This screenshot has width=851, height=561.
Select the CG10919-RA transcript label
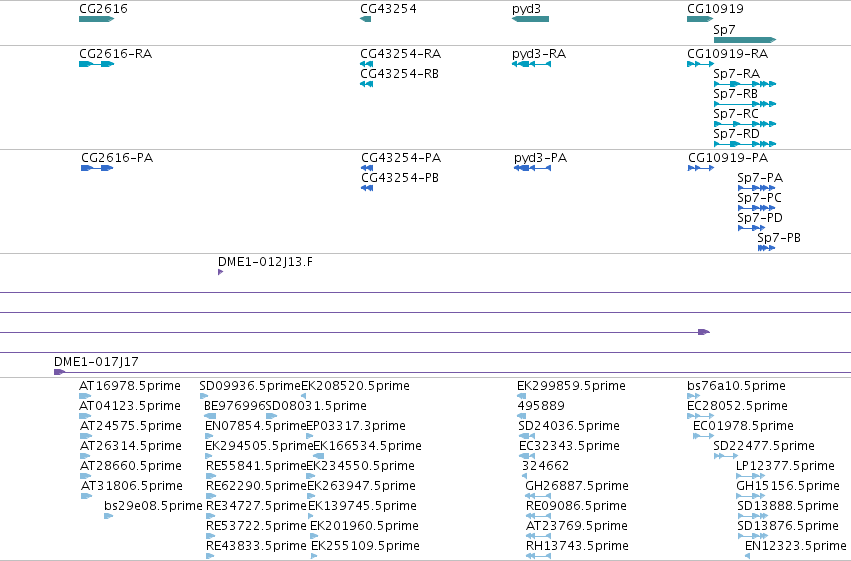click(x=728, y=54)
